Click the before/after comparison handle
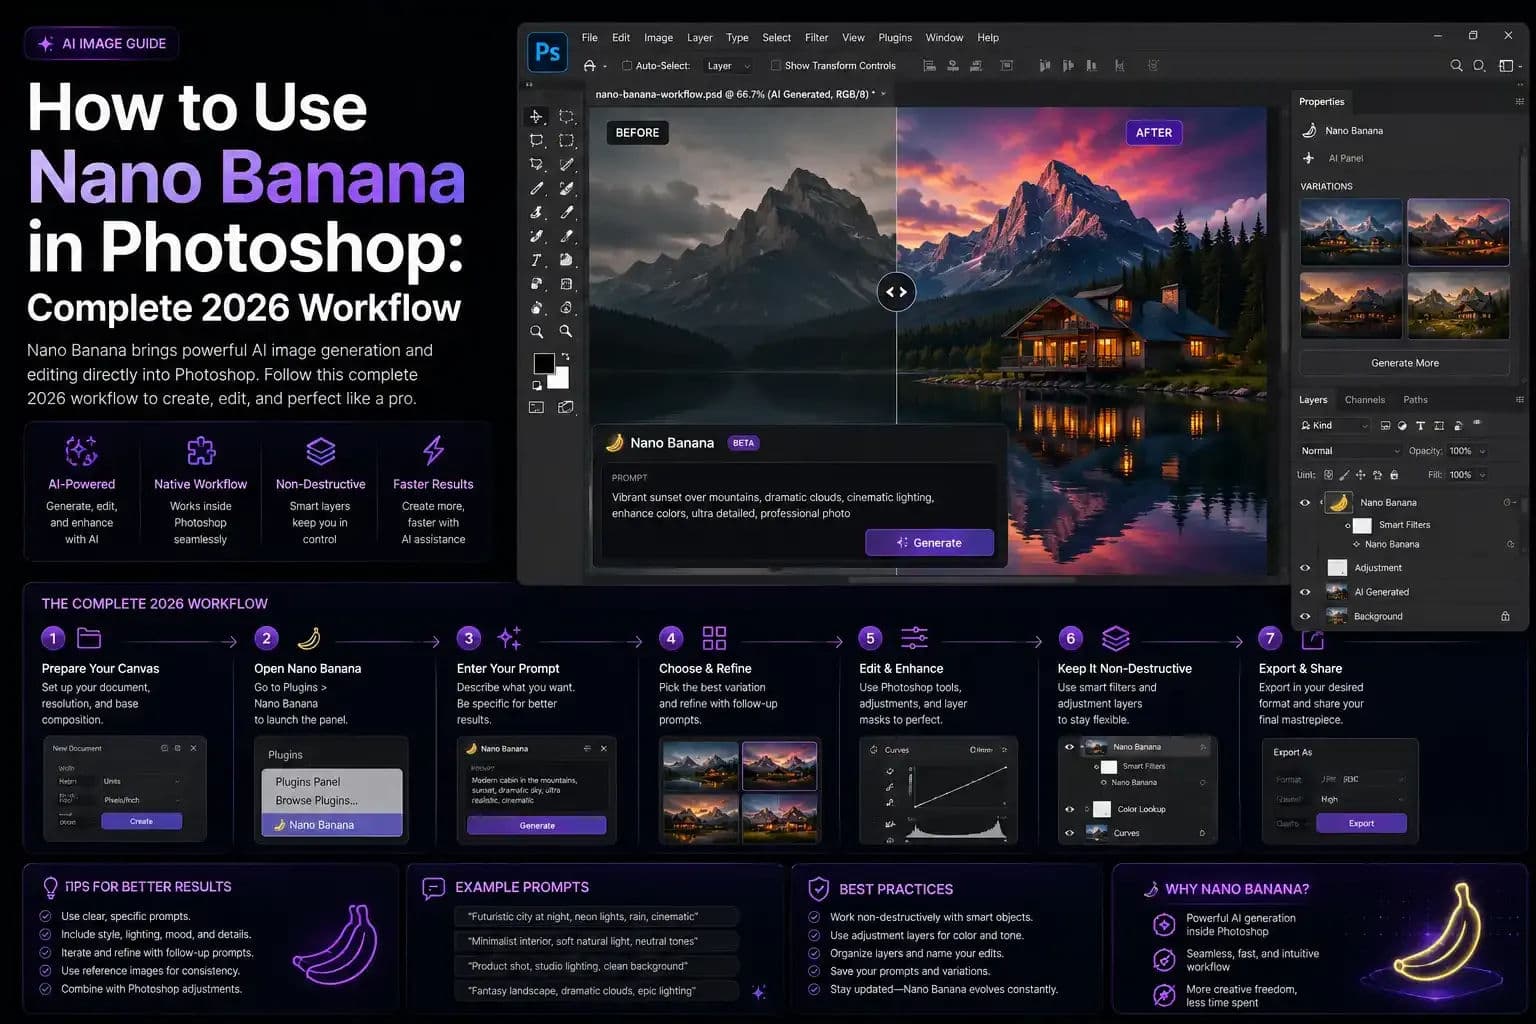This screenshot has height=1024, width=1536. 896,292
